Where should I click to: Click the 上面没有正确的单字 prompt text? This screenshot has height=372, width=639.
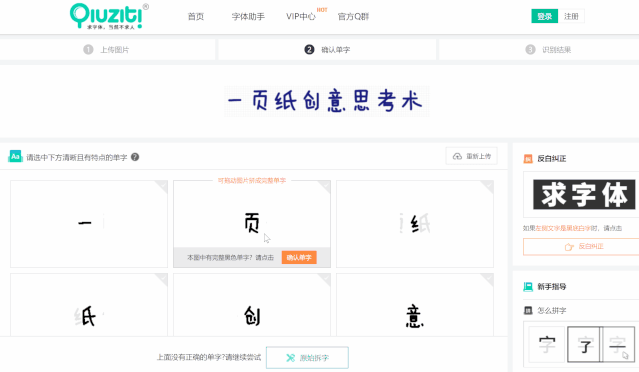coord(209,357)
